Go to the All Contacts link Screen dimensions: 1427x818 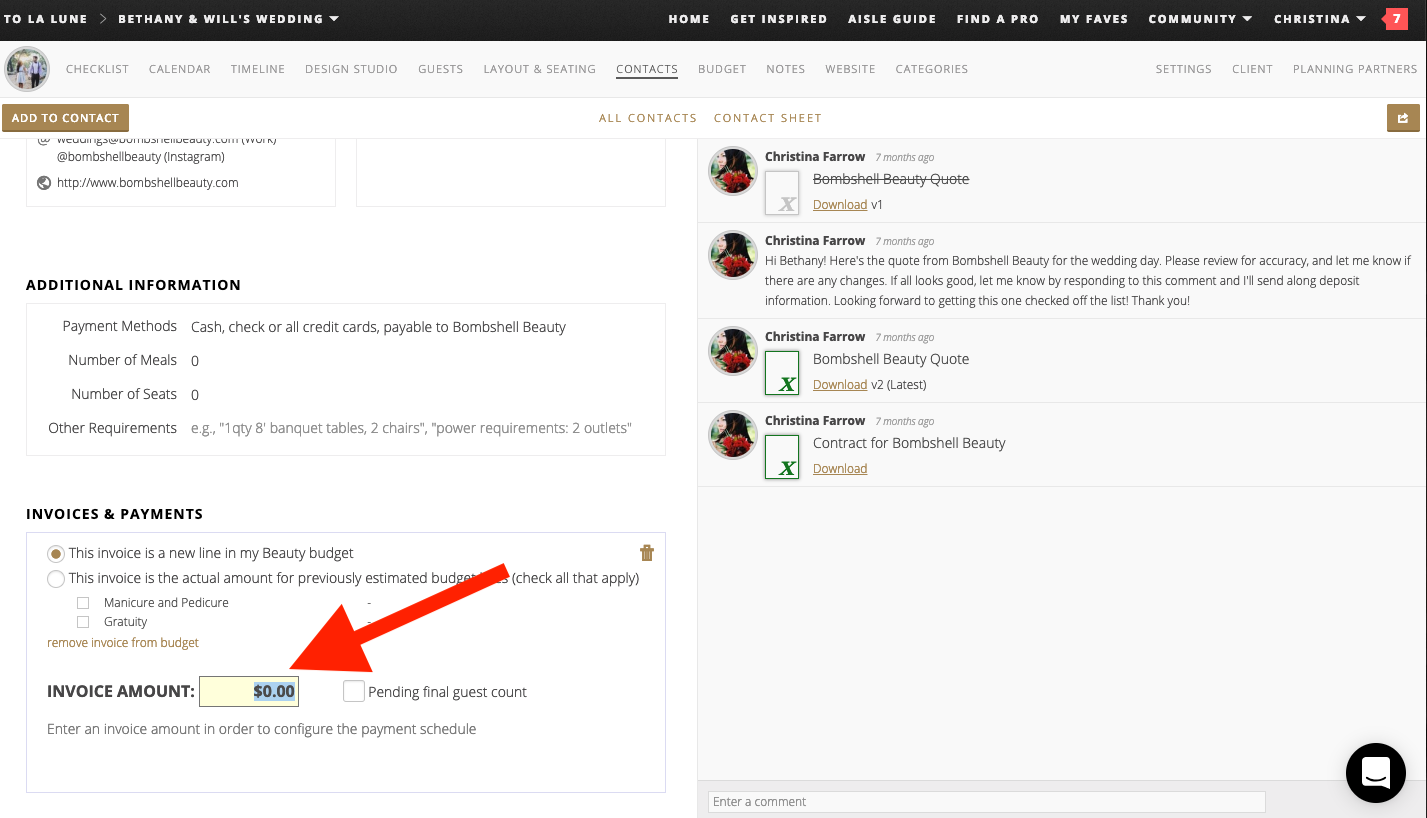point(648,118)
